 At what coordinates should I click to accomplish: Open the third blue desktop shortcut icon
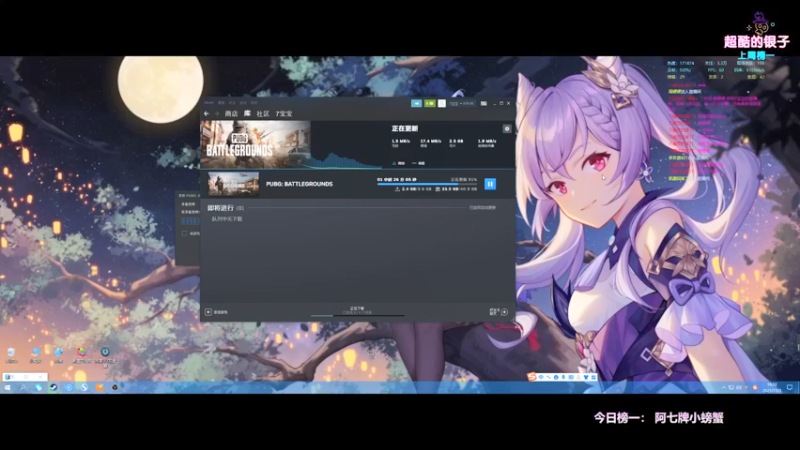59,354
